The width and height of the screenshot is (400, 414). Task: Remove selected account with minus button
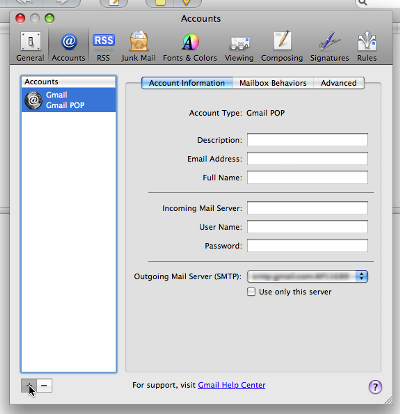[x=44, y=386]
